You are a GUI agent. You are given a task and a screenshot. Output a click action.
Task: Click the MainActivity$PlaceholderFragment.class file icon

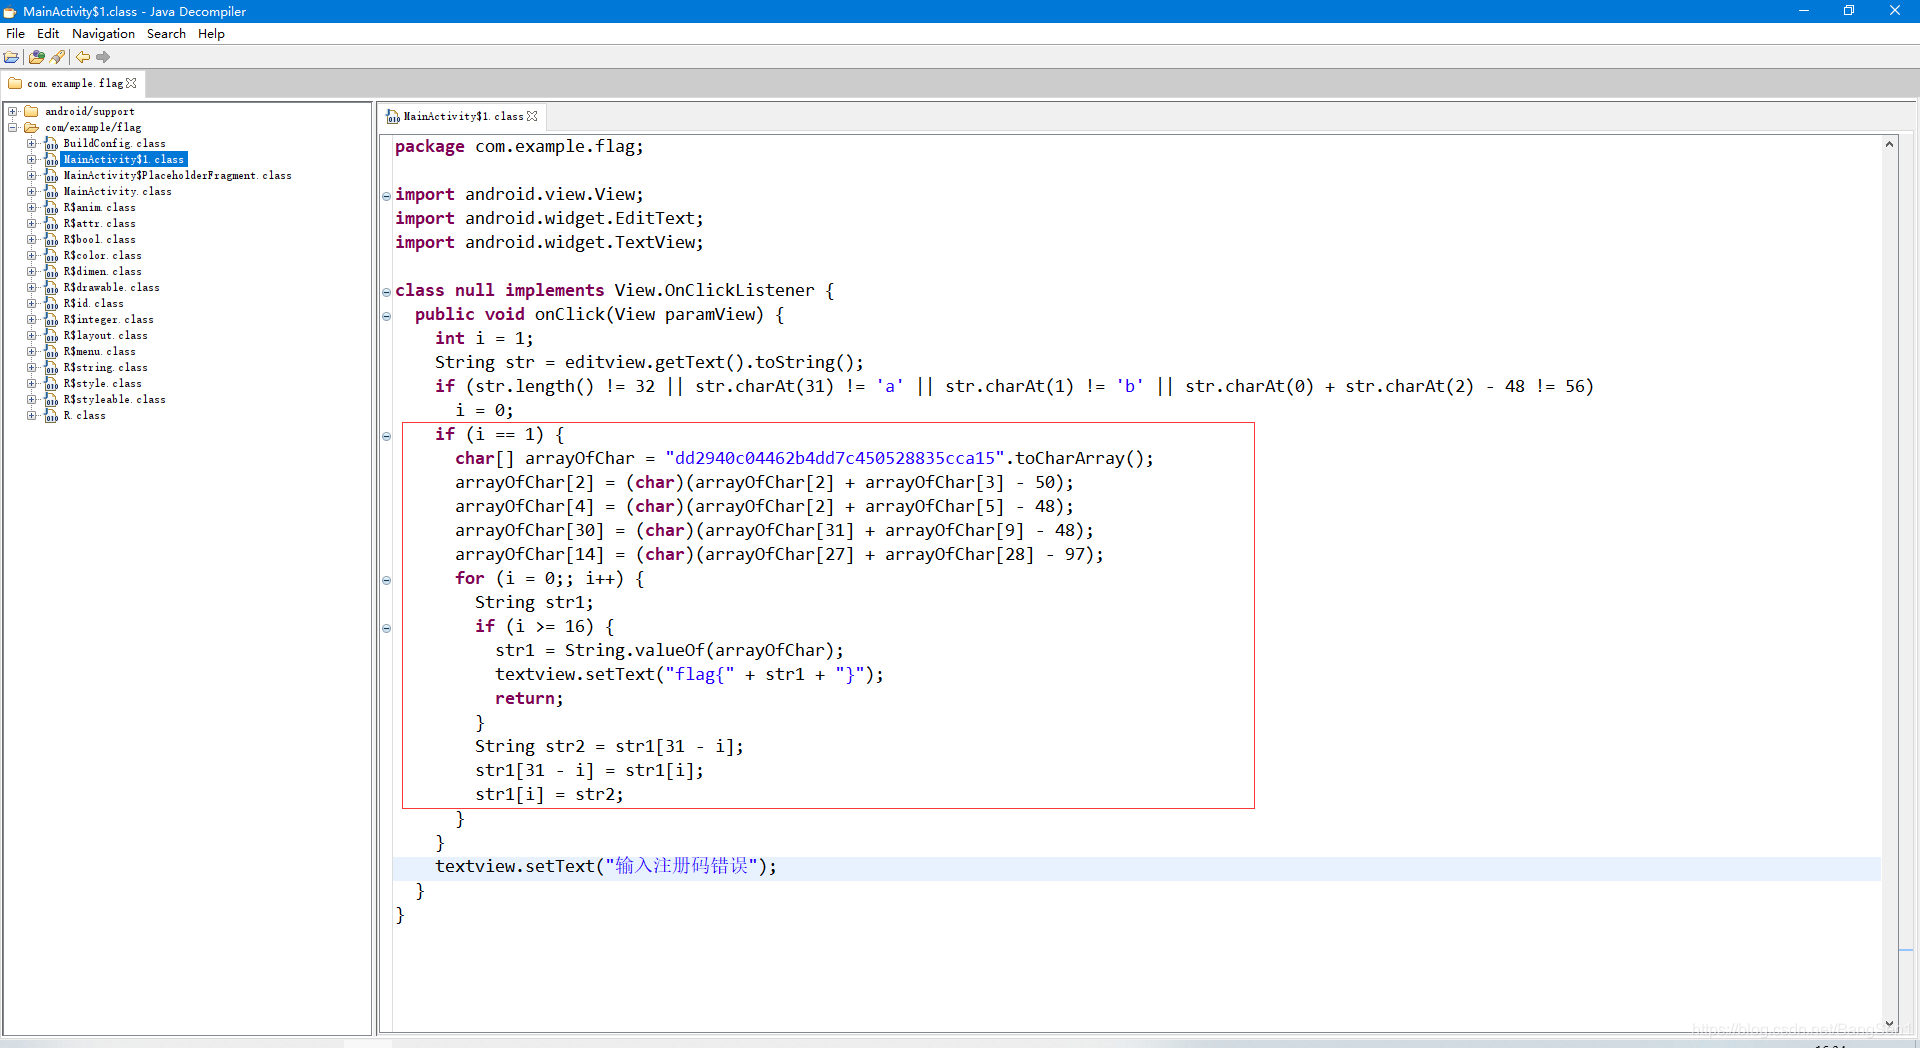pyautogui.click(x=51, y=175)
